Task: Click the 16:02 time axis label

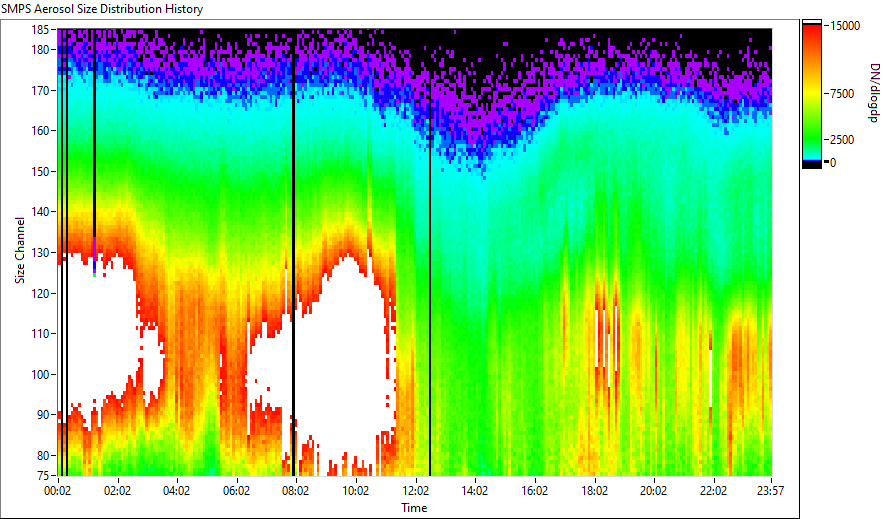Action: (x=534, y=491)
